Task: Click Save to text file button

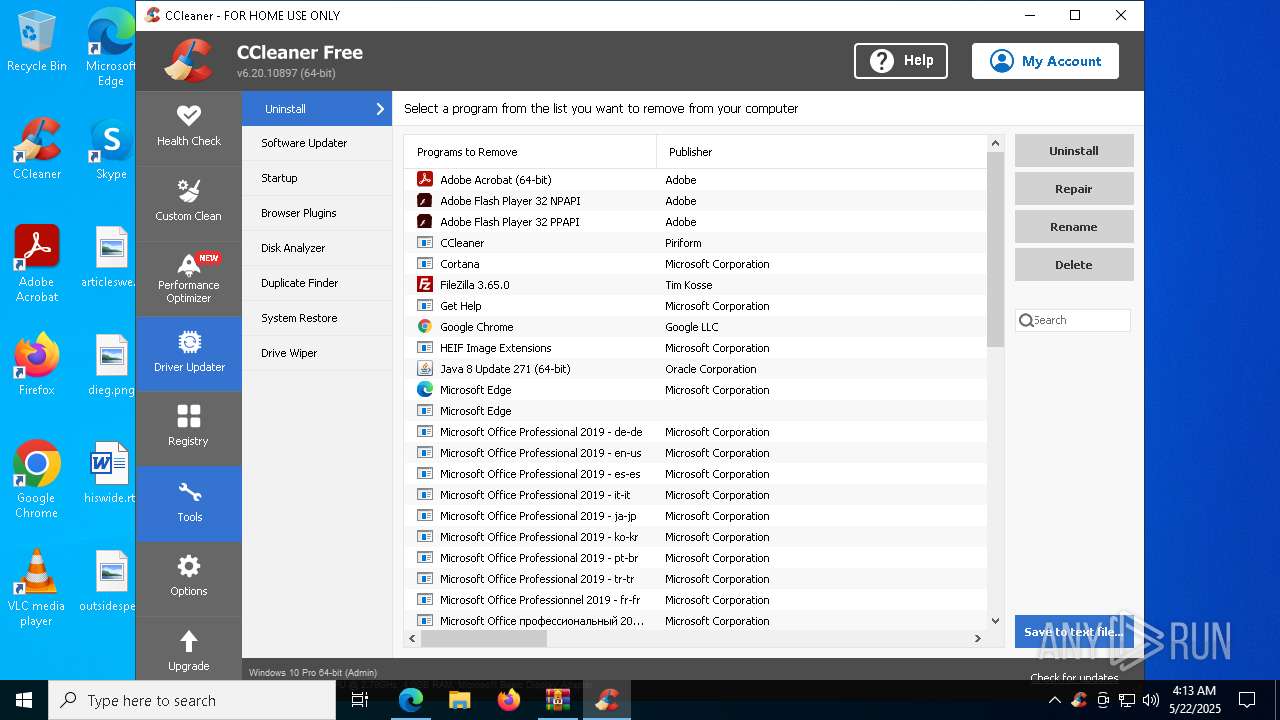Action: (x=1074, y=632)
